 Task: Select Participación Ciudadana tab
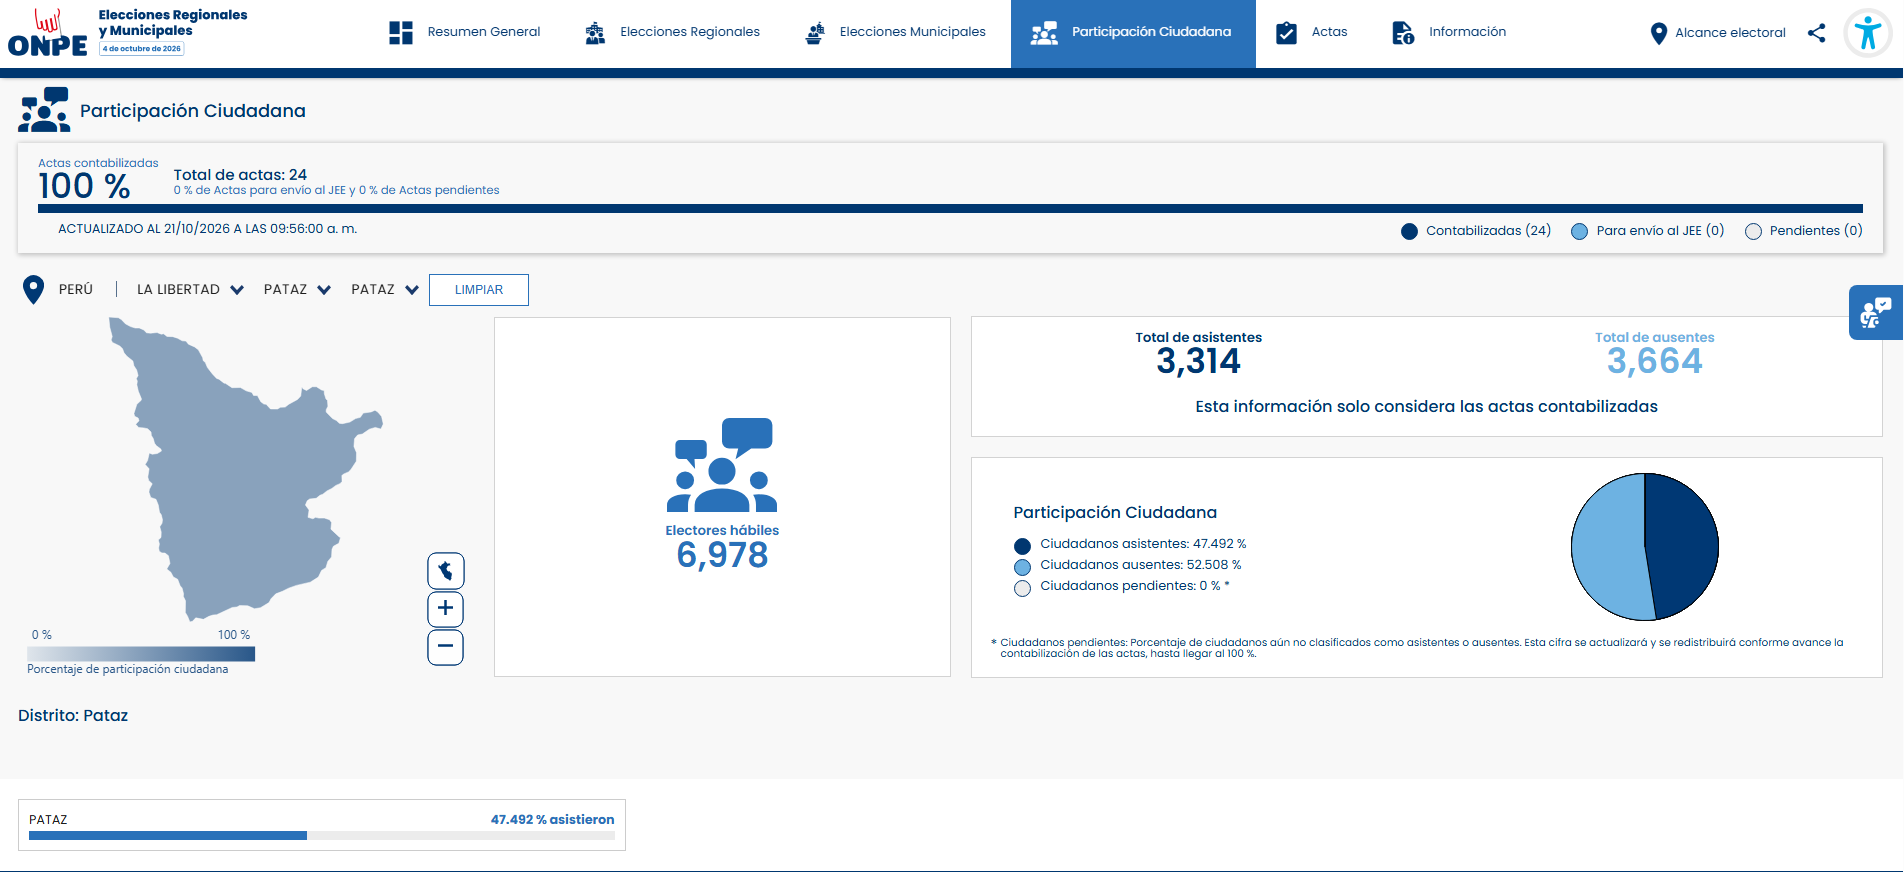[x=1133, y=33]
